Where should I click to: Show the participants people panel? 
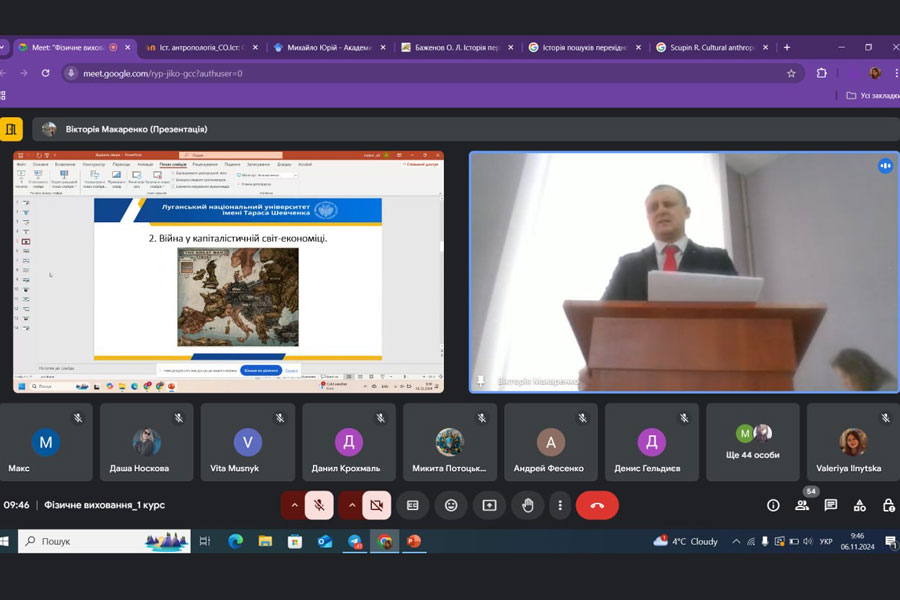pyautogui.click(x=802, y=505)
